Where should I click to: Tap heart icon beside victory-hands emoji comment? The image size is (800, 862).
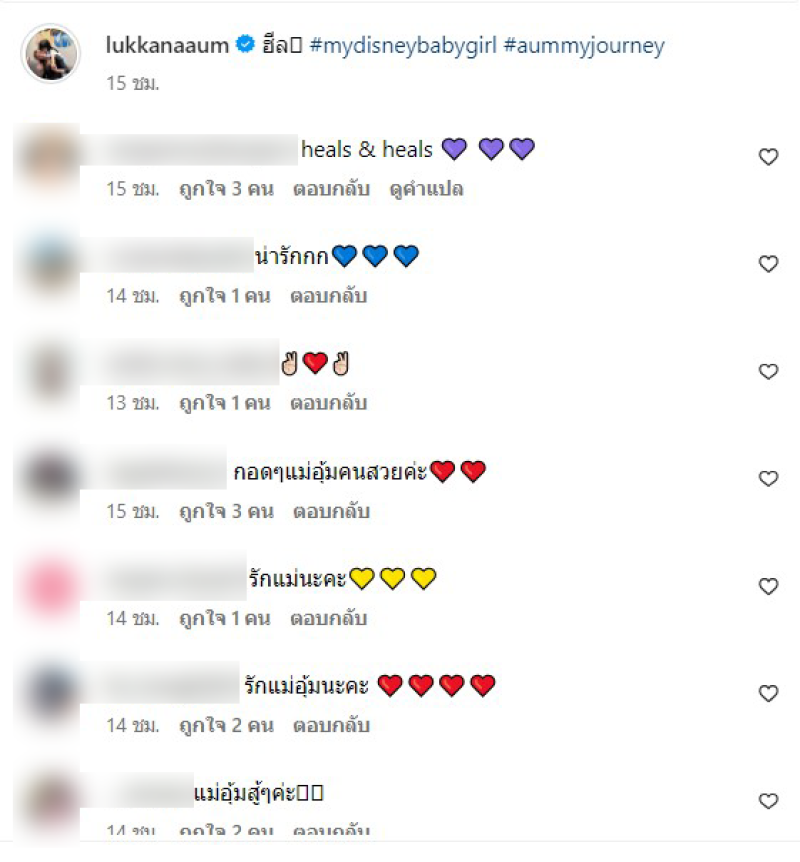[x=768, y=372]
